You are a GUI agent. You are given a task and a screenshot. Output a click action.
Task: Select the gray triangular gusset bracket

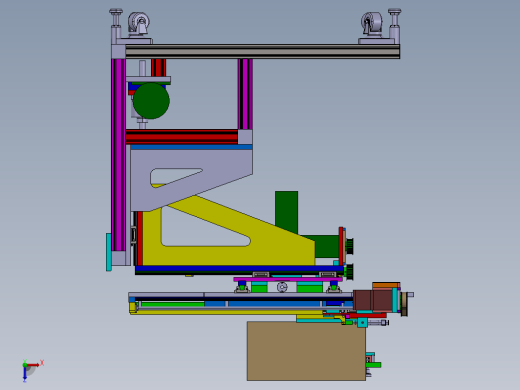pos(191,180)
